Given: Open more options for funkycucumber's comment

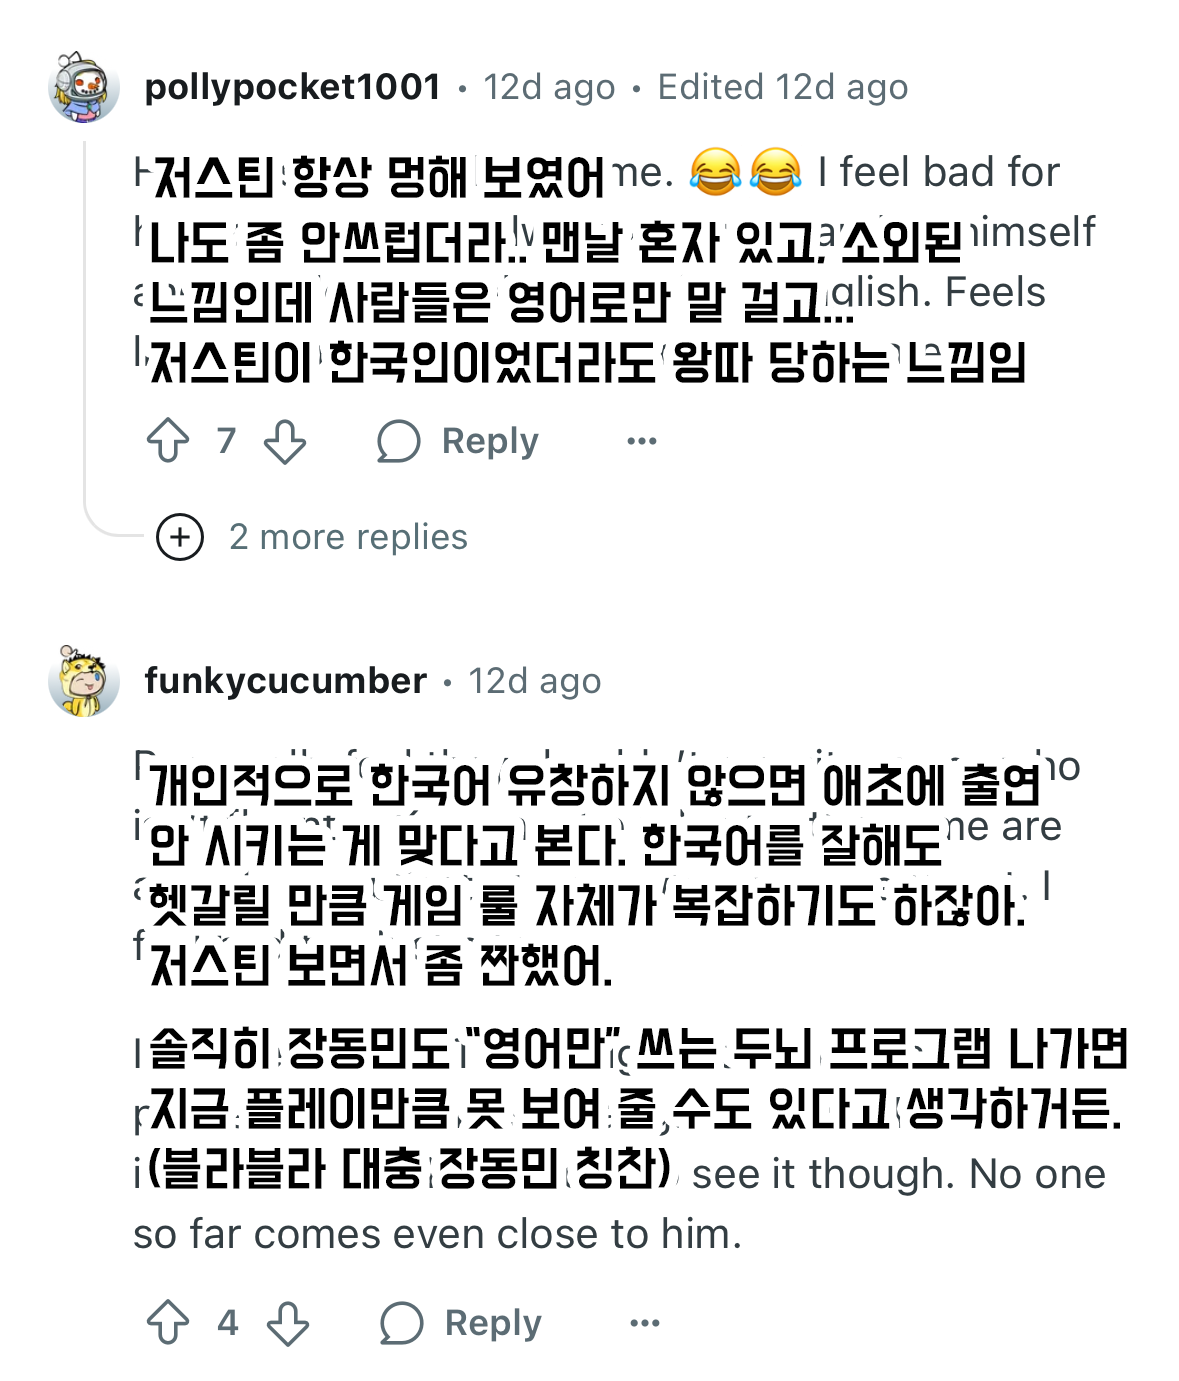Looking at the screenshot, I should point(644,1323).
